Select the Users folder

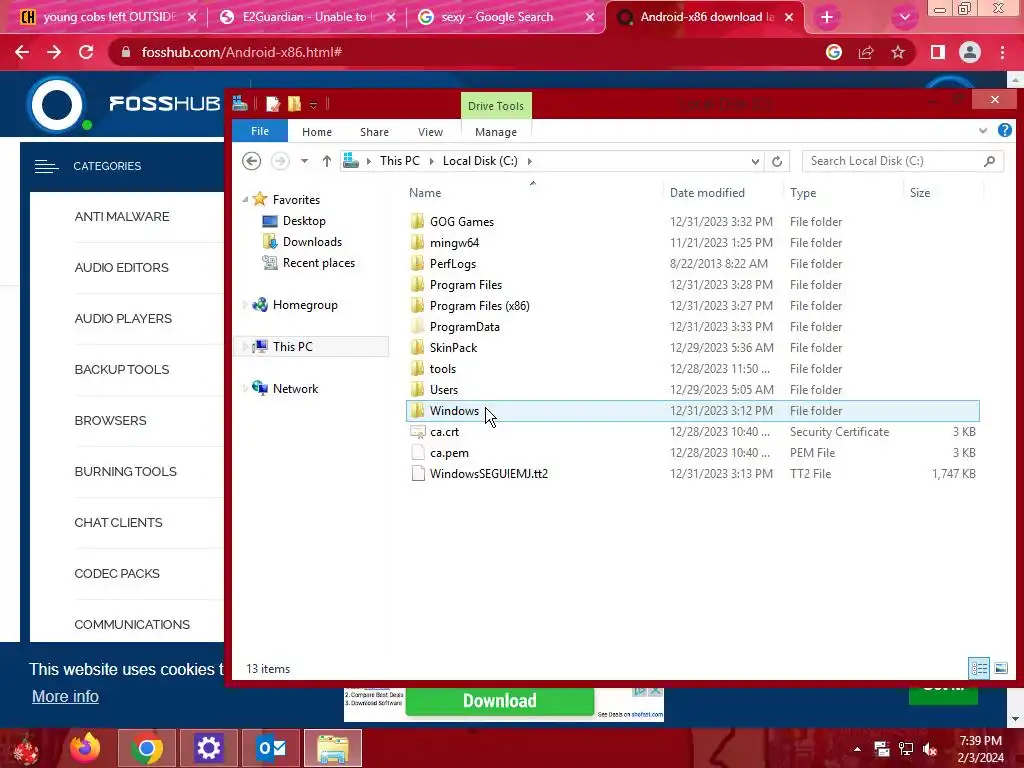[692, 390]
